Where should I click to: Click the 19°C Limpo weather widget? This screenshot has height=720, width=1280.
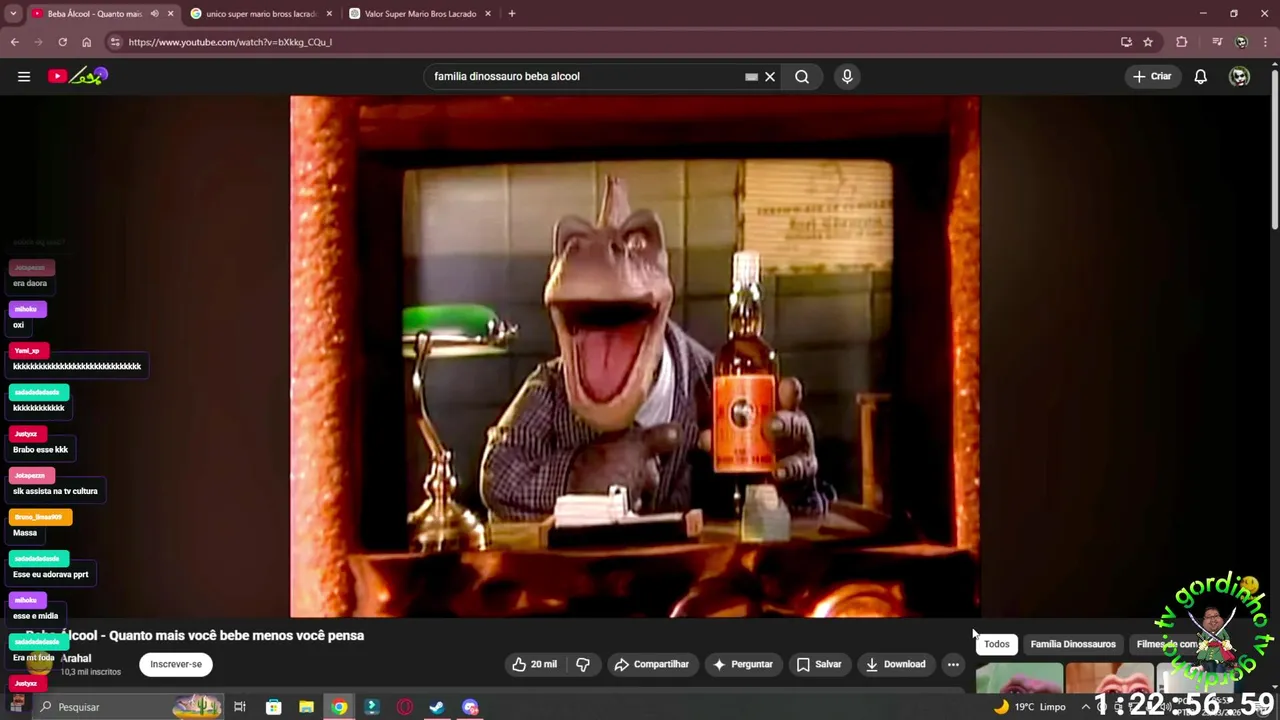pyautogui.click(x=1029, y=707)
